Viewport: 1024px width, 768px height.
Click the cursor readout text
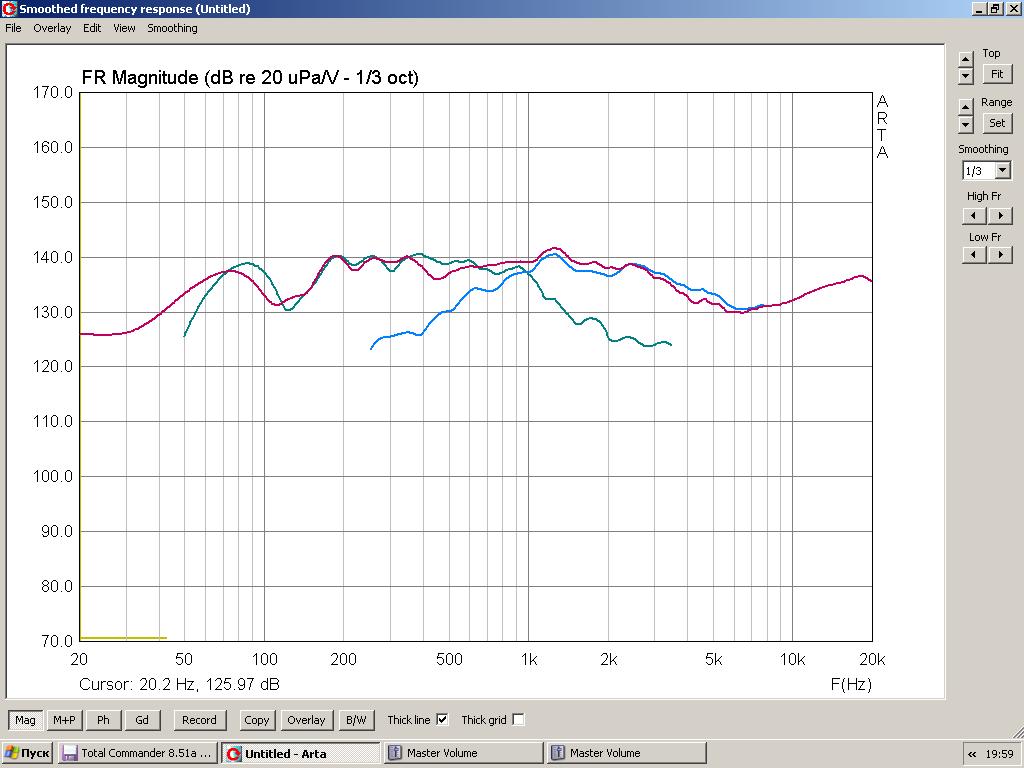[x=179, y=684]
